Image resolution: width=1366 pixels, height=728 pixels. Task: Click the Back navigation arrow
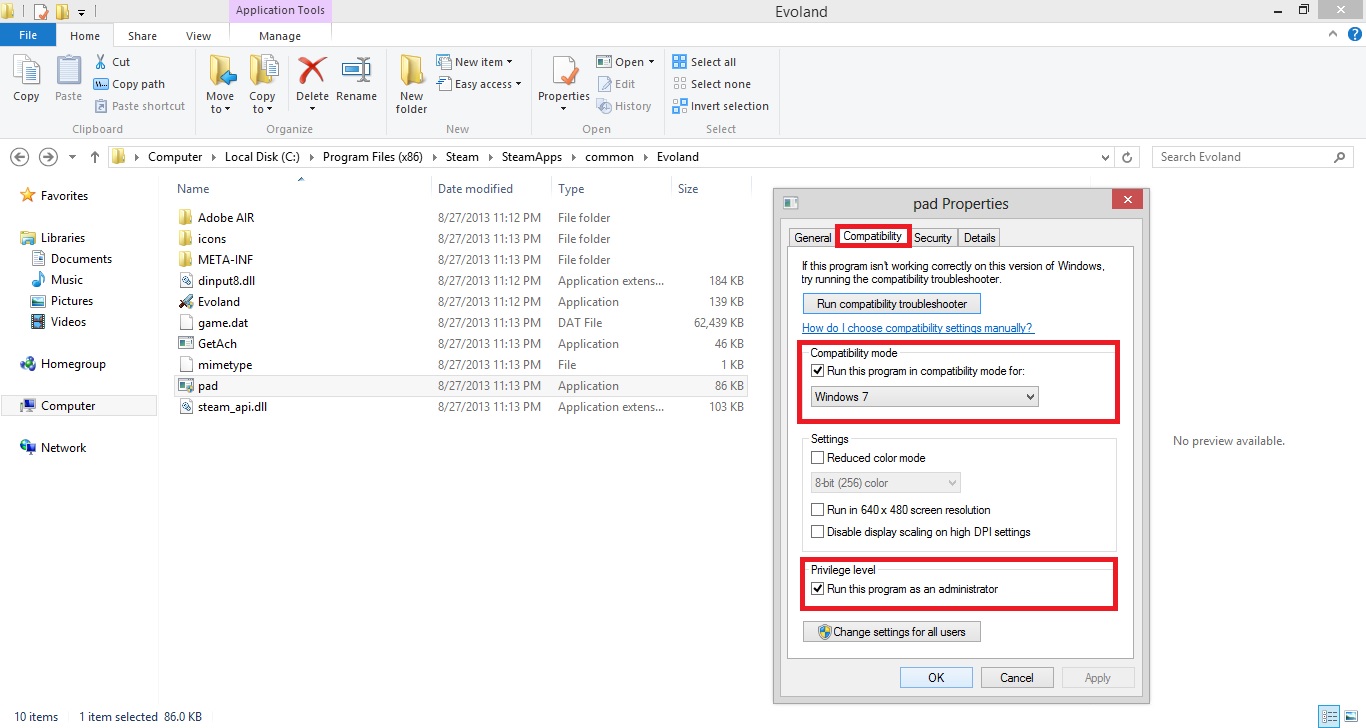click(x=19, y=157)
